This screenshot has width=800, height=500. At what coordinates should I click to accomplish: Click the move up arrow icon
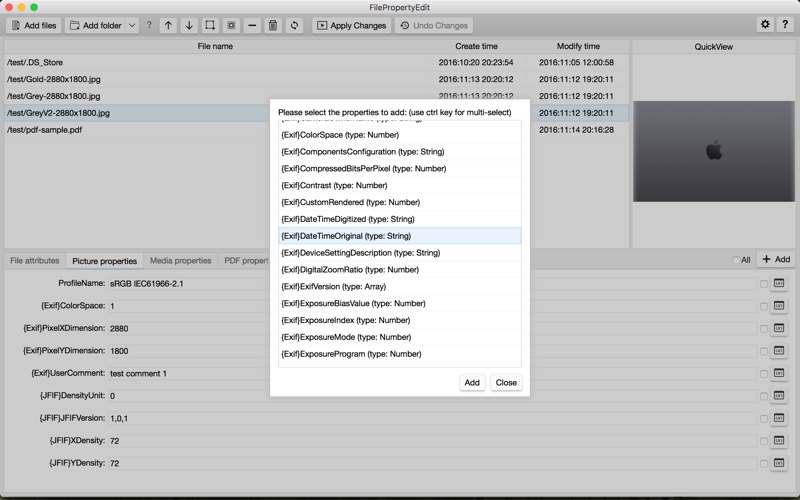[168, 26]
